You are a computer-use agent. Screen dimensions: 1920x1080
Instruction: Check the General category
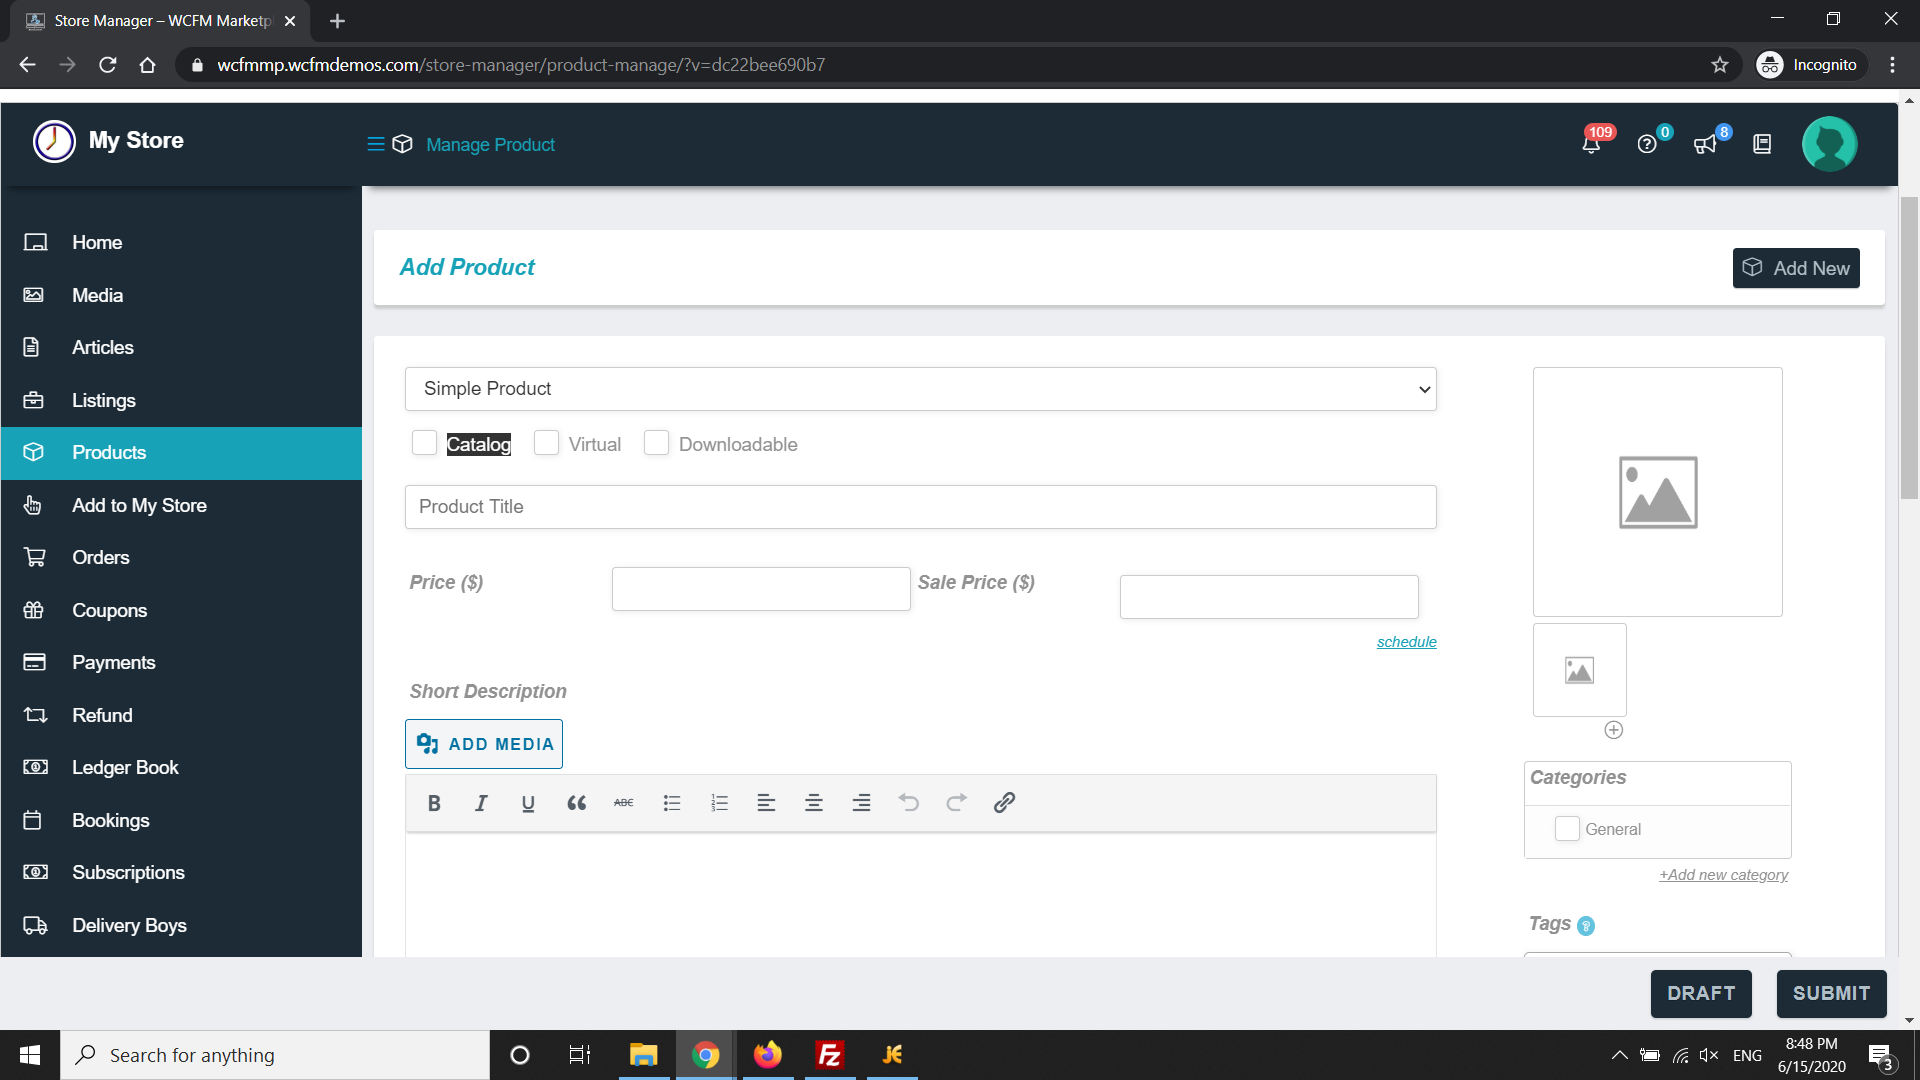click(1567, 829)
